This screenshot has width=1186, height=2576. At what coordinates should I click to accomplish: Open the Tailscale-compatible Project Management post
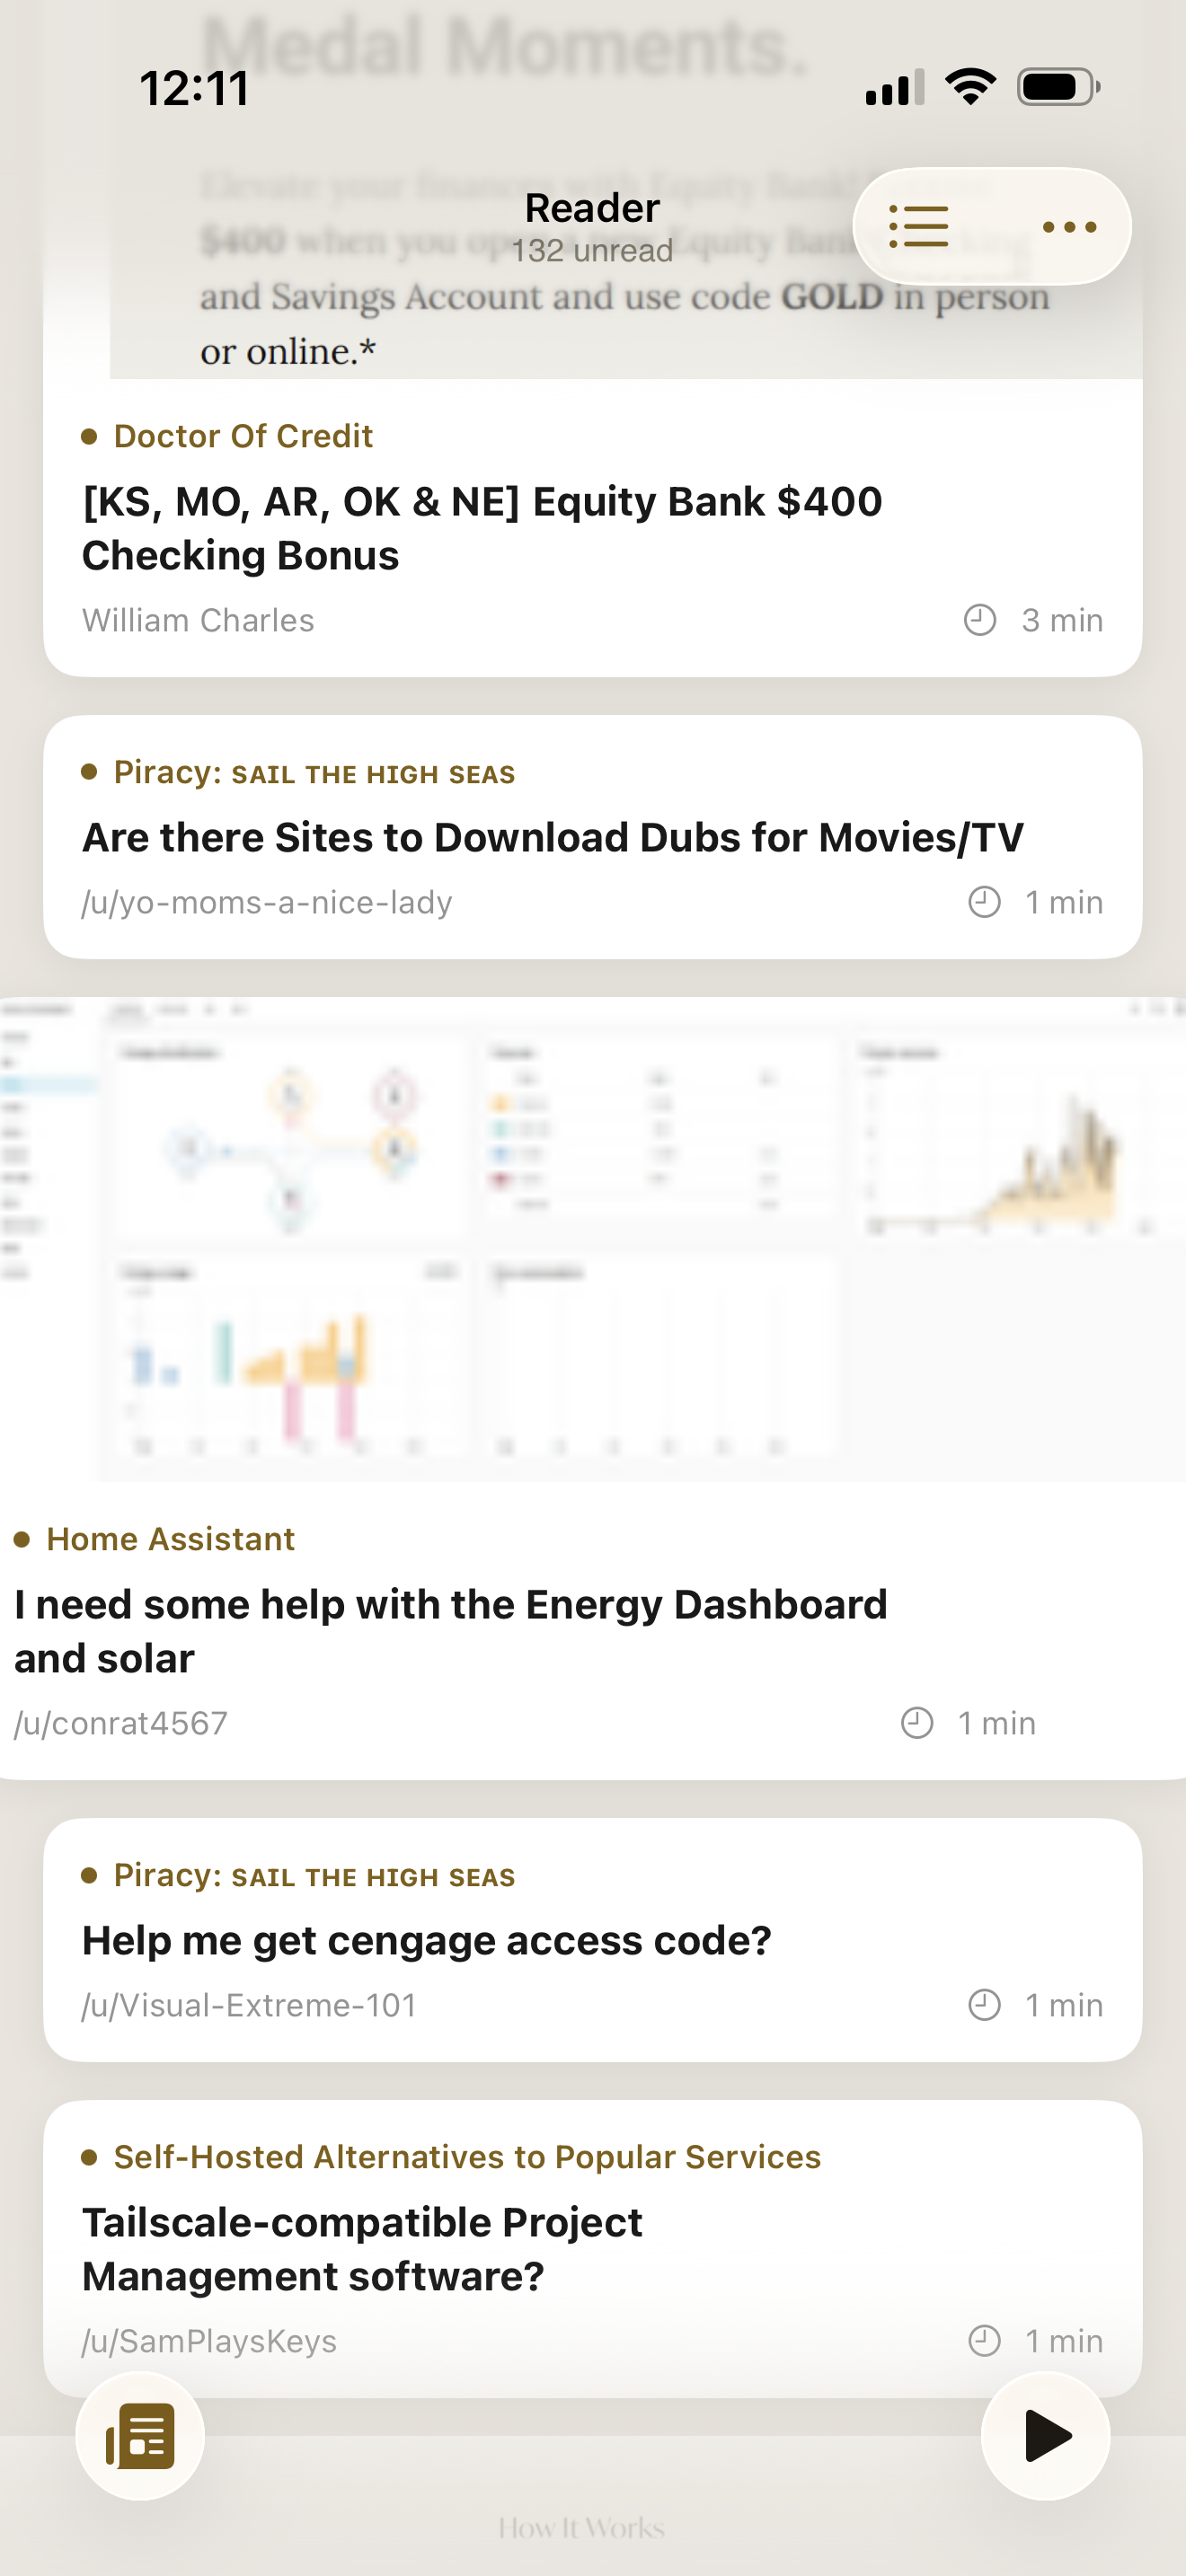click(362, 2249)
